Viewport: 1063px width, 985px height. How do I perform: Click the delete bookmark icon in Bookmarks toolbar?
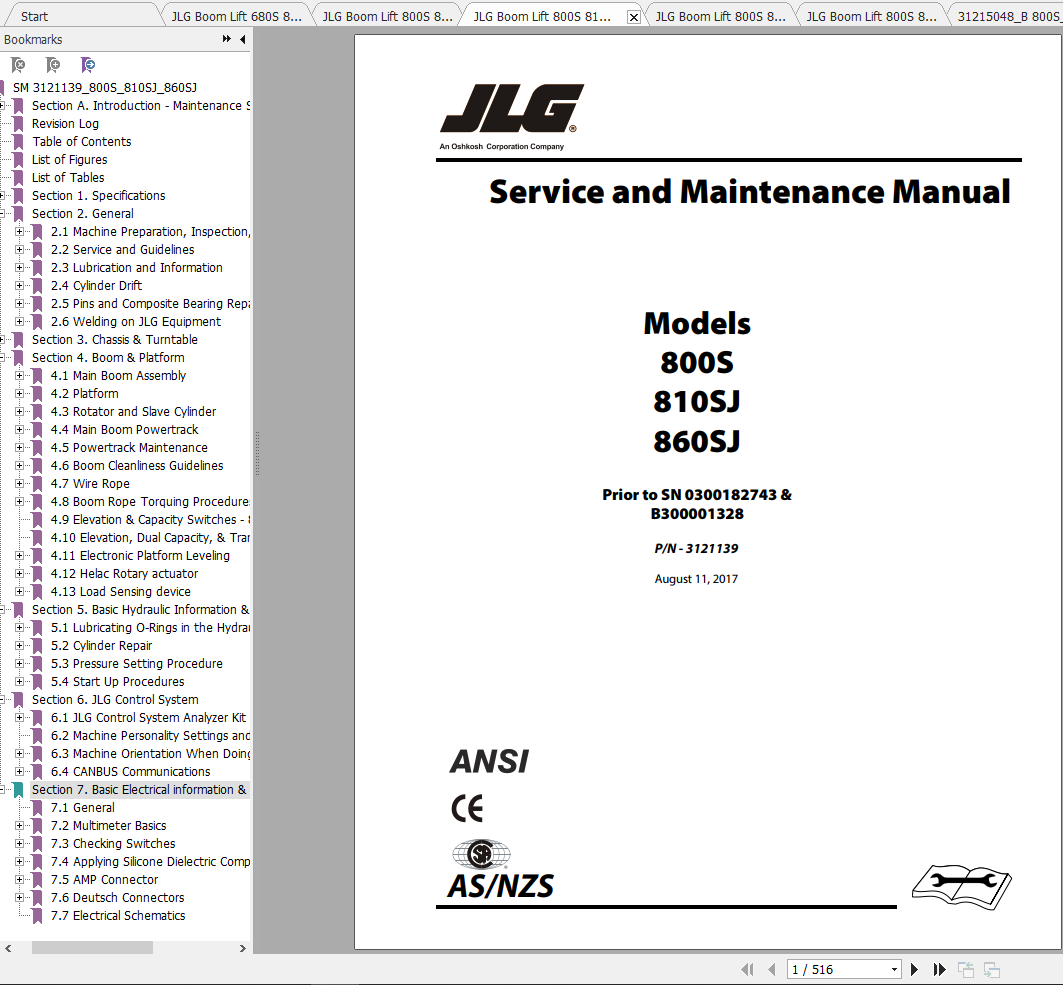[x=18, y=65]
